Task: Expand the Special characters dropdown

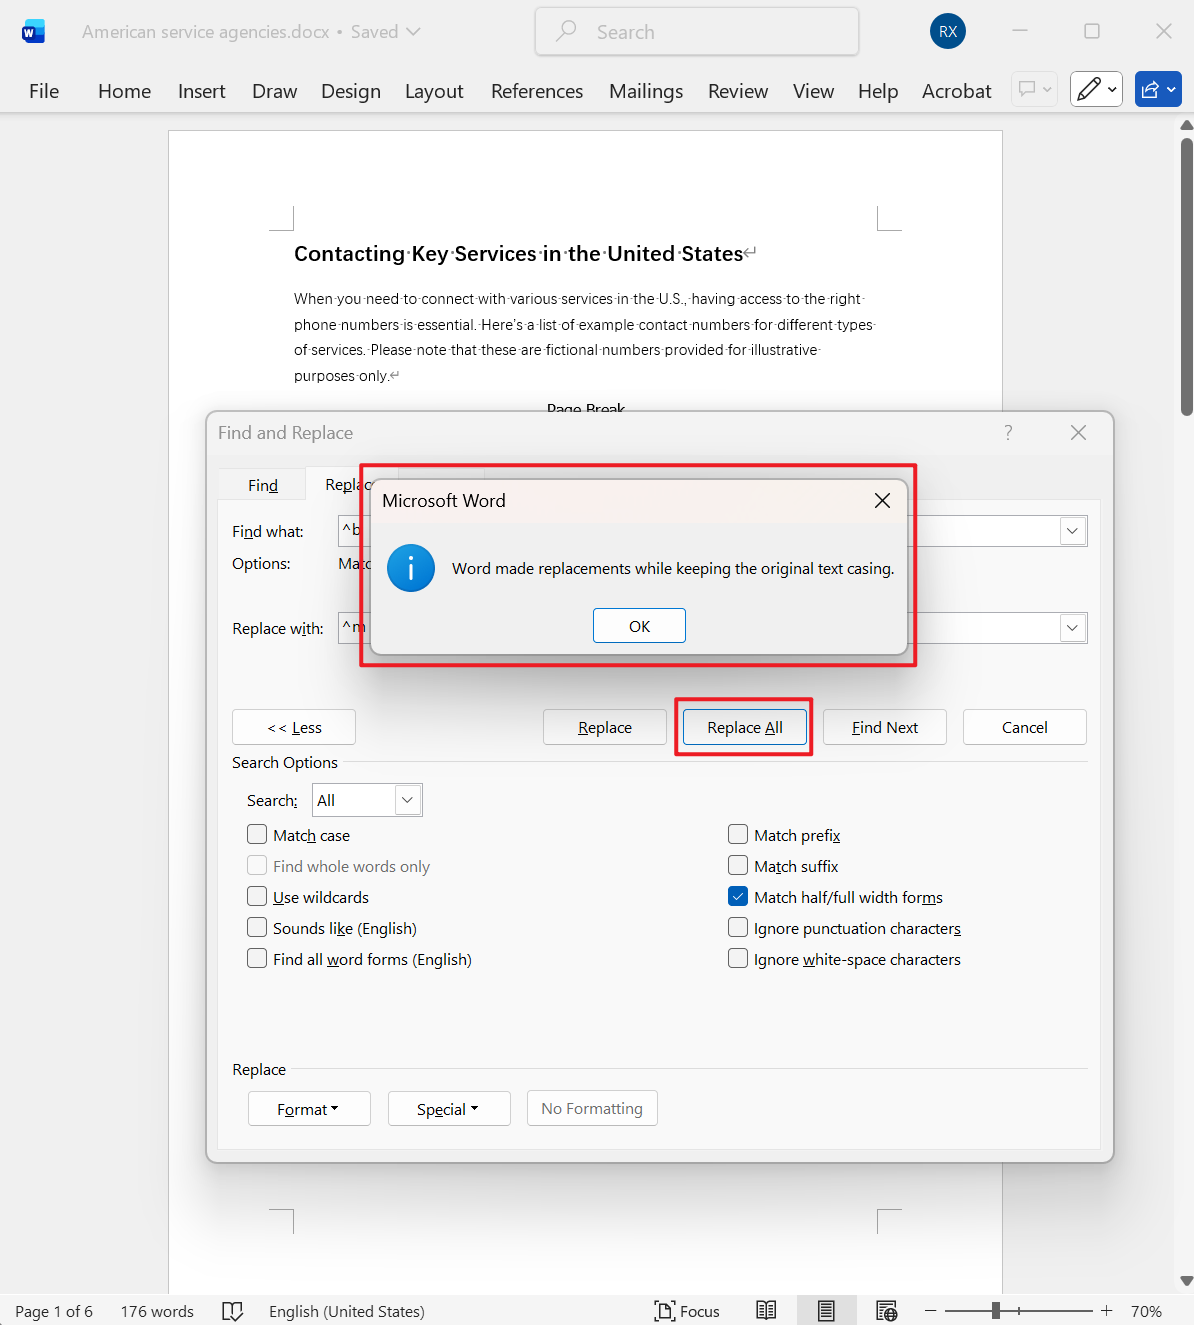Action: (449, 1109)
